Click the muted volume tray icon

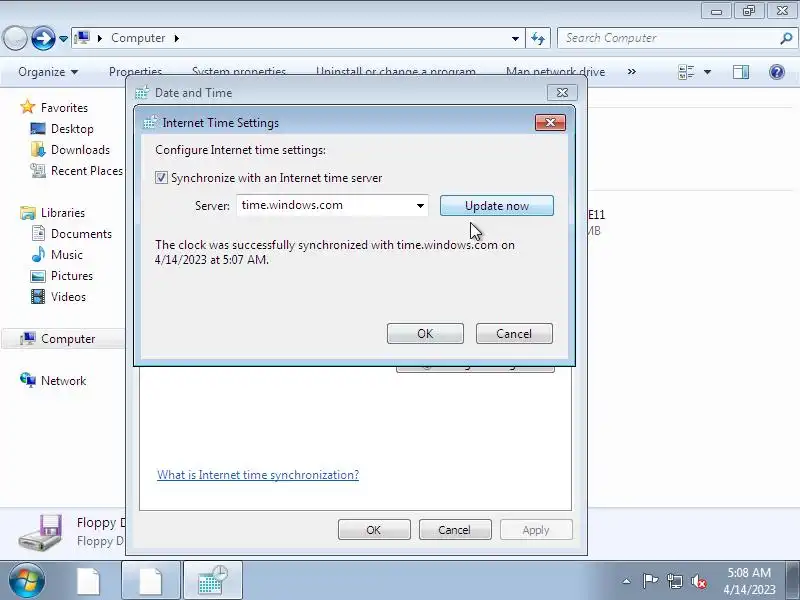click(x=699, y=581)
